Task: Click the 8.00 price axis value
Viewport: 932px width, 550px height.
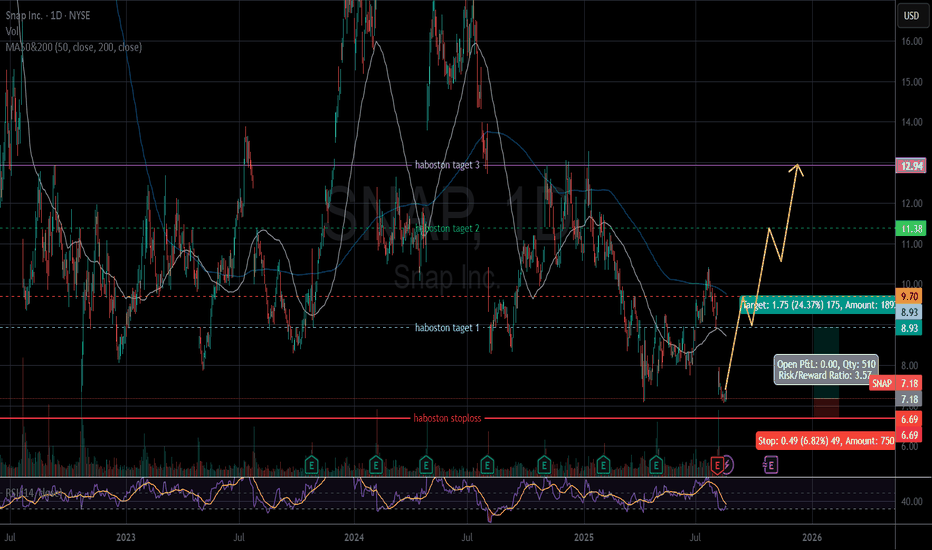Action: [911, 366]
